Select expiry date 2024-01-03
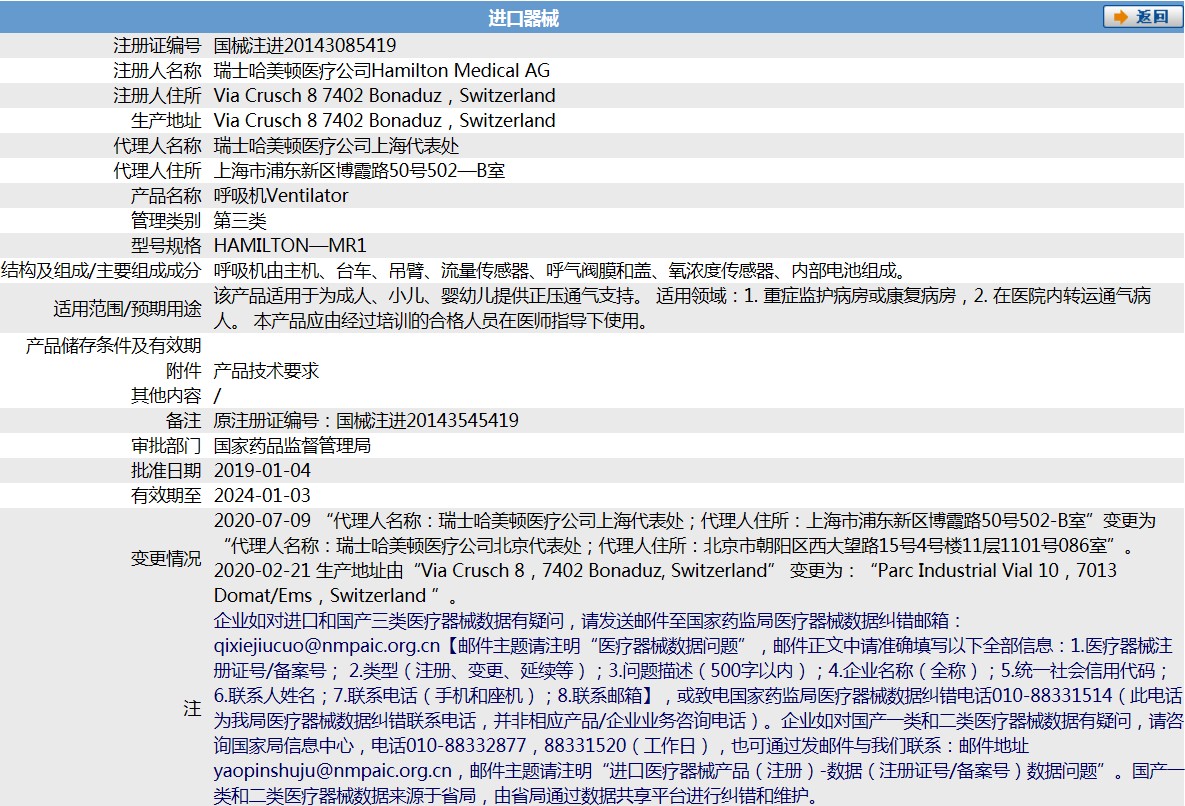 262,495
